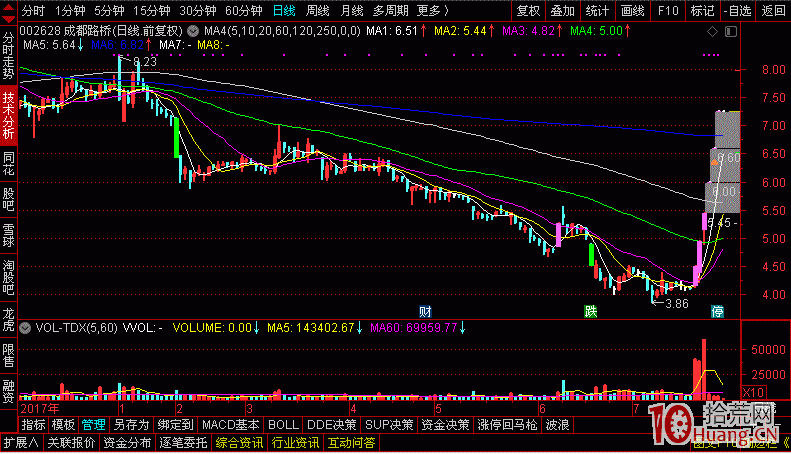
Task: Open 多周期 multi-period view
Action: tap(390, 11)
